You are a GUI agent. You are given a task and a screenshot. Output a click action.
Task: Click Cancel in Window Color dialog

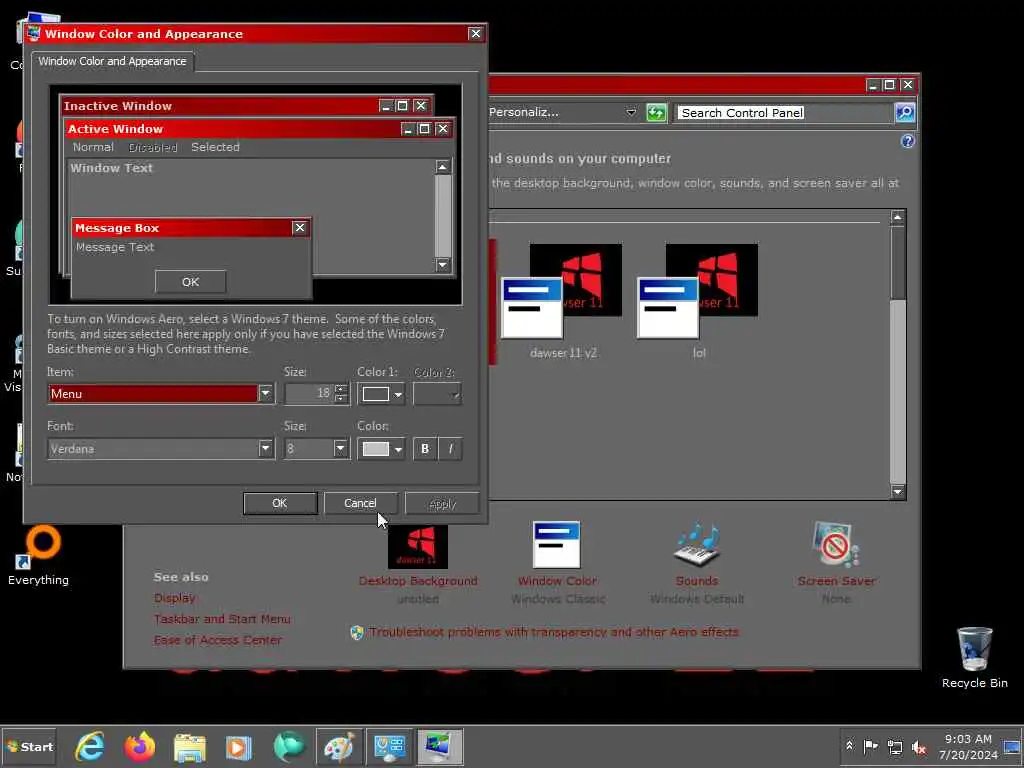pos(360,504)
